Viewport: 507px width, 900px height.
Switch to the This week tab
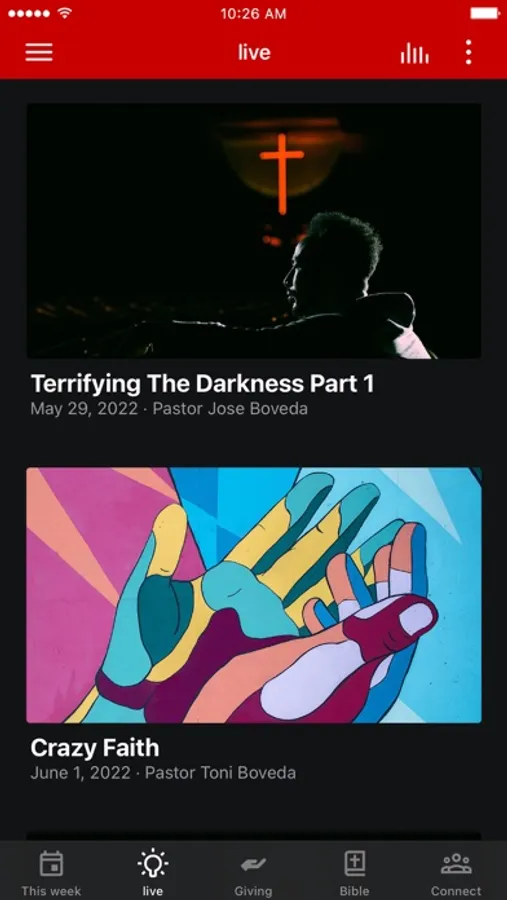[x=51, y=891]
